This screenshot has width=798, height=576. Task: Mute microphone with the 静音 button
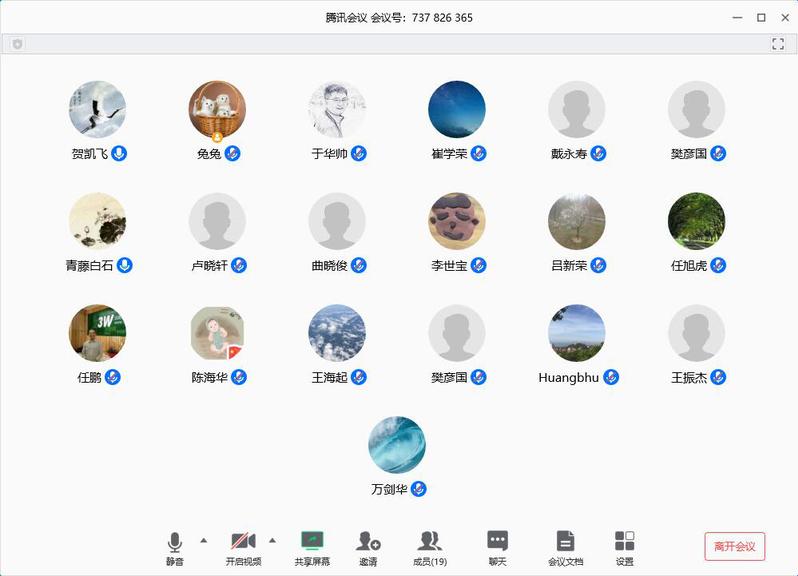[175, 549]
